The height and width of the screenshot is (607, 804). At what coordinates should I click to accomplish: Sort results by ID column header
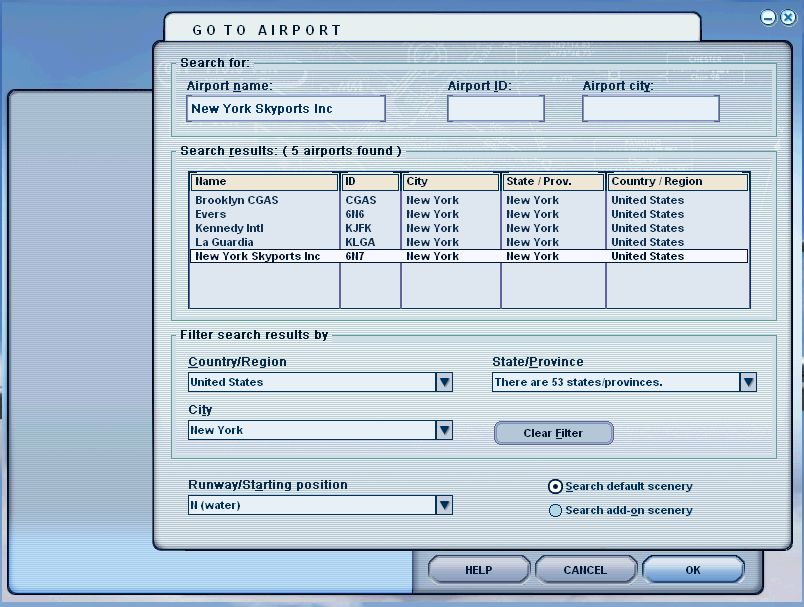tap(370, 182)
